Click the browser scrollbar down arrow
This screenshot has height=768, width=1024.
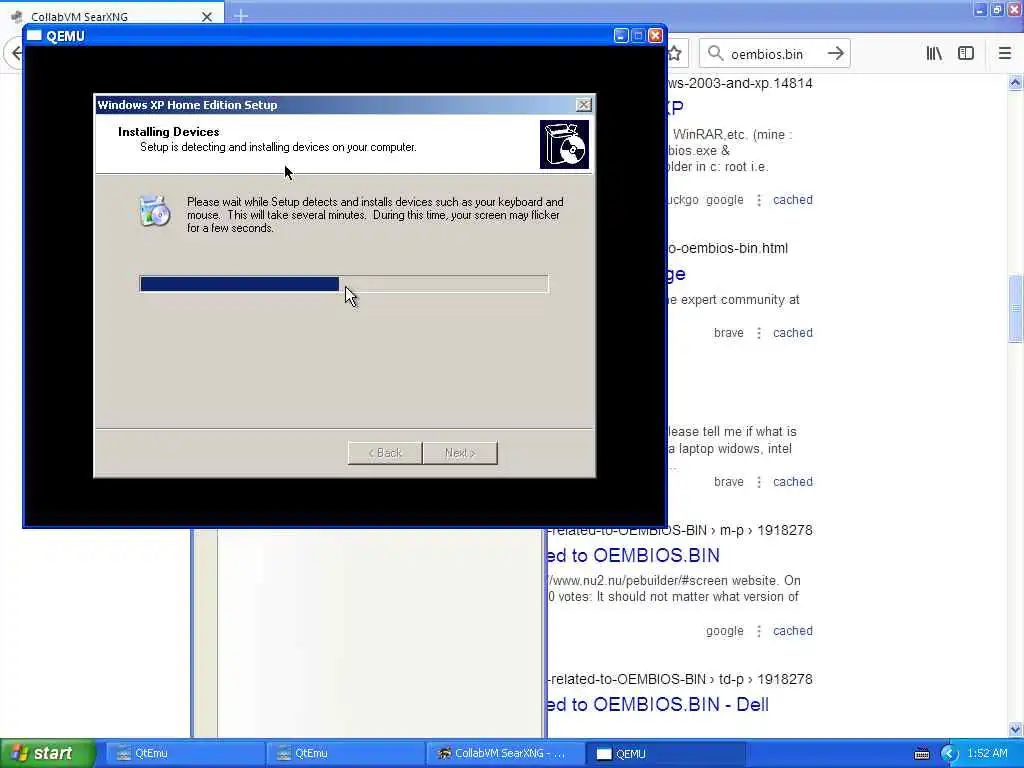tap(1016, 729)
